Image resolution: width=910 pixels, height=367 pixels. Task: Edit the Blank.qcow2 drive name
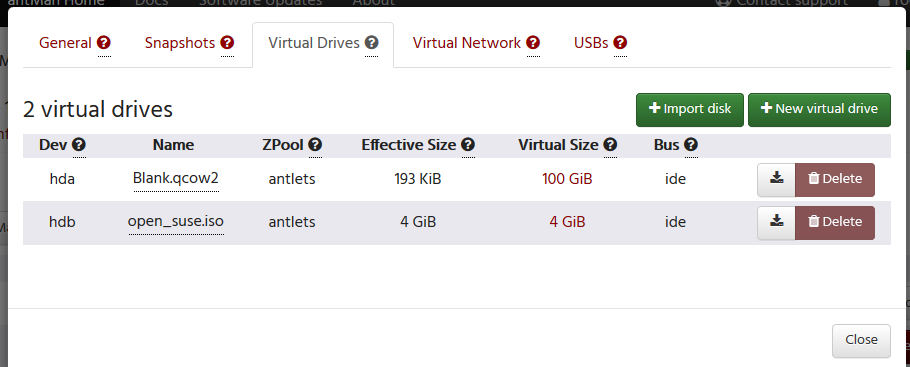176,179
